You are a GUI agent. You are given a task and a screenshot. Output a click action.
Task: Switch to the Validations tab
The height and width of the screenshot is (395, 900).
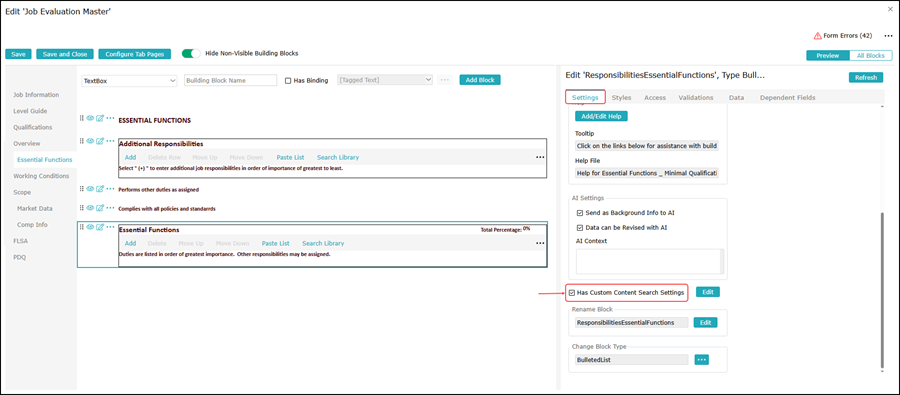point(696,98)
